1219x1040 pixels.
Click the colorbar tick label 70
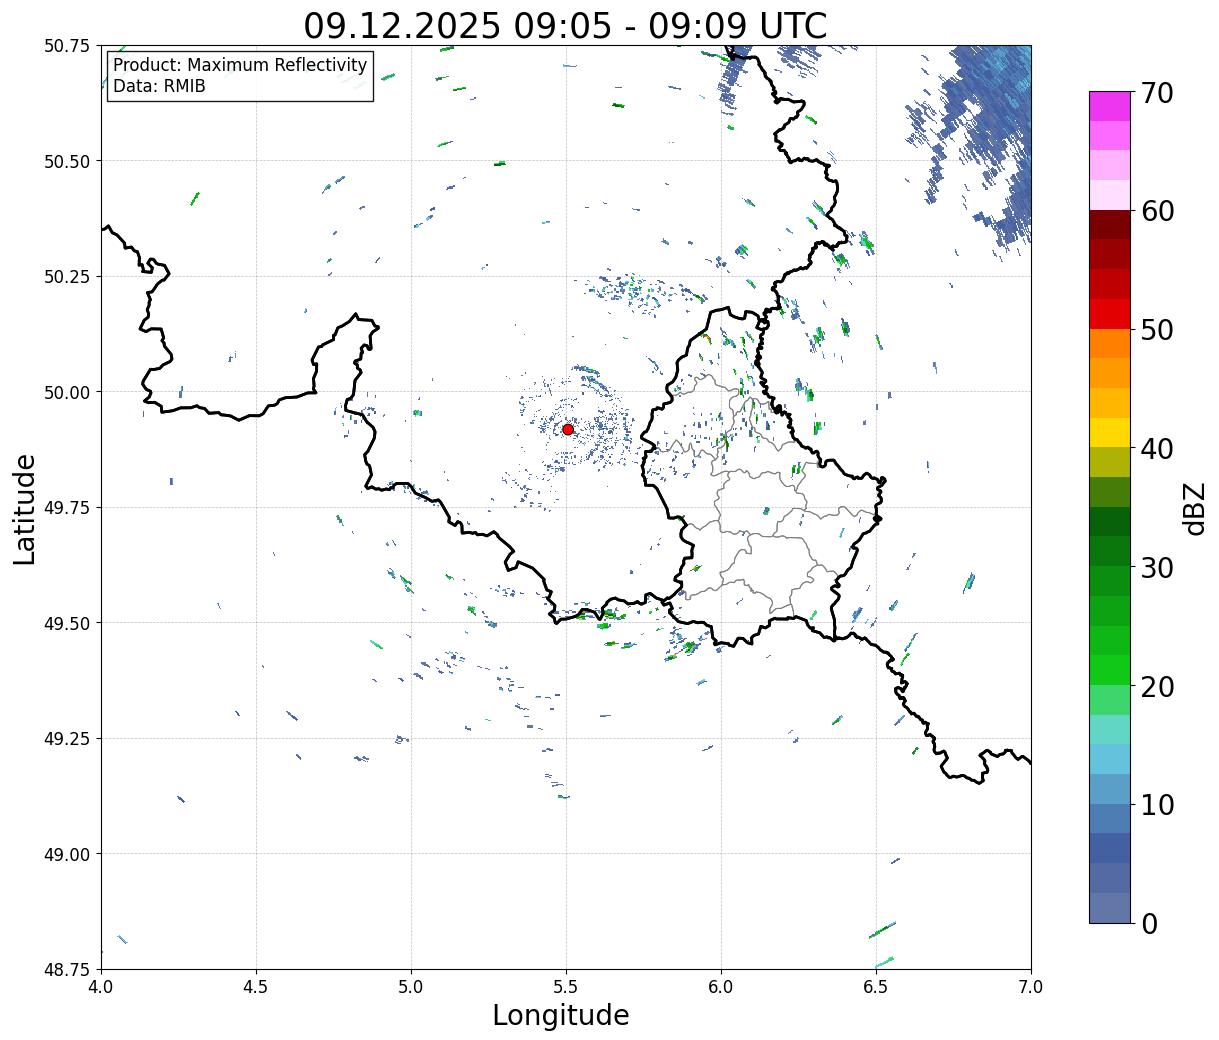pyautogui.click(x=1156, y=93)
